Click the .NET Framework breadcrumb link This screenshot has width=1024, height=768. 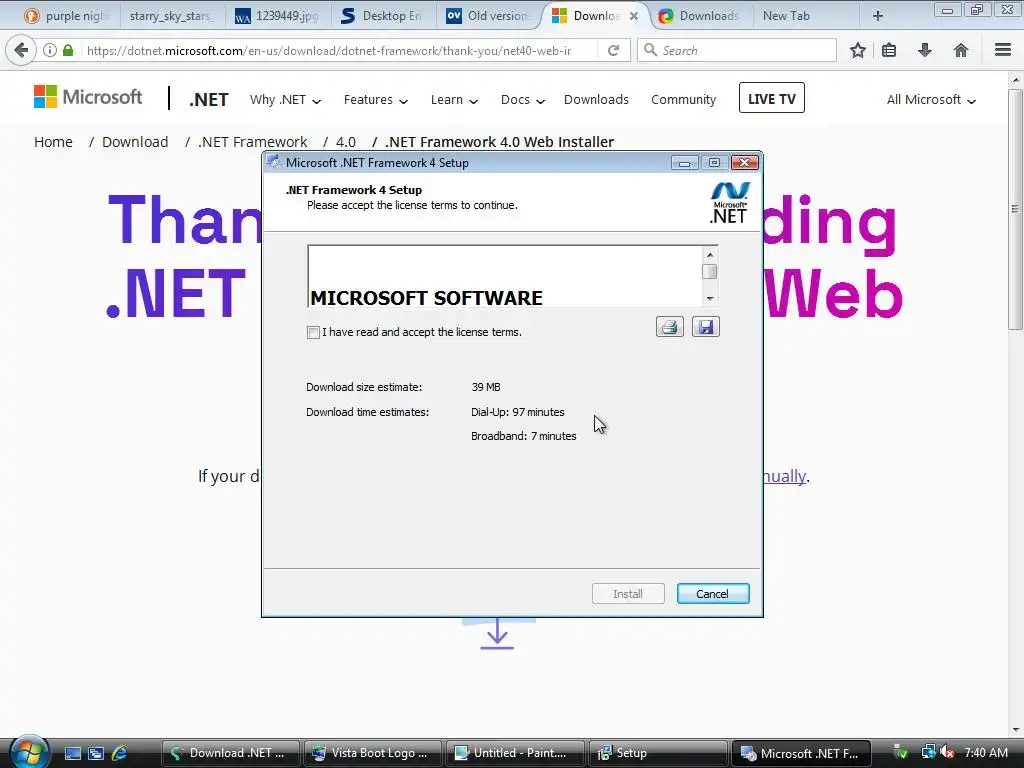coord(253,142)
